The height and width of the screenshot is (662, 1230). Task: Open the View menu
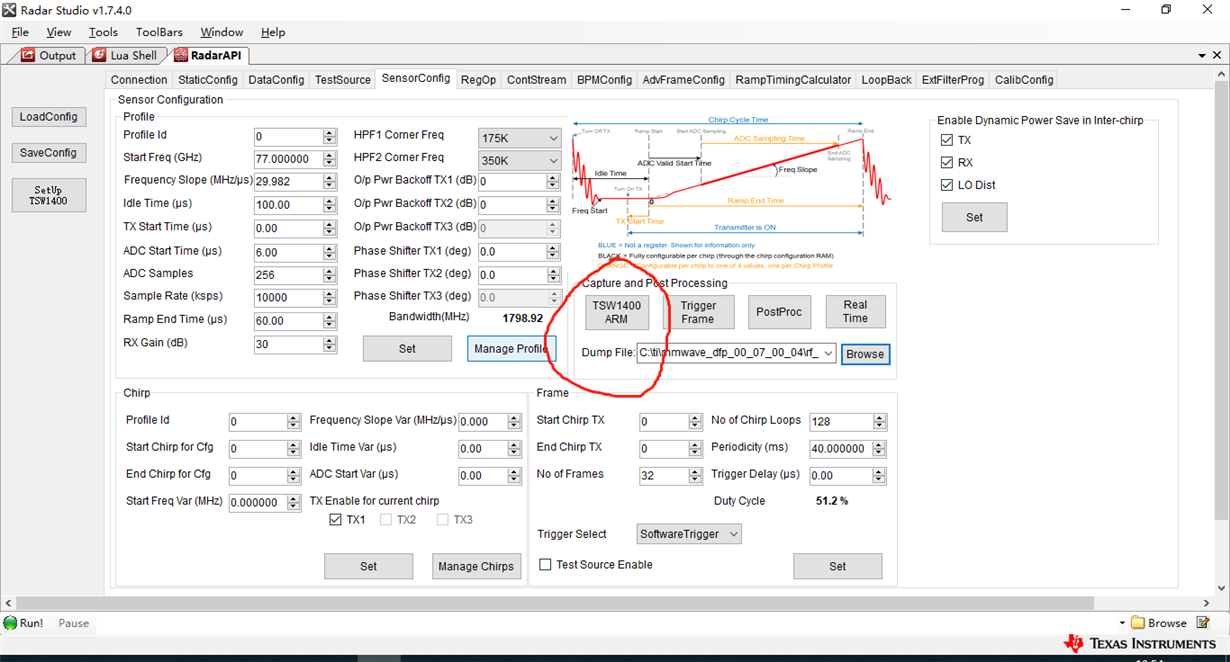point(59,32)
